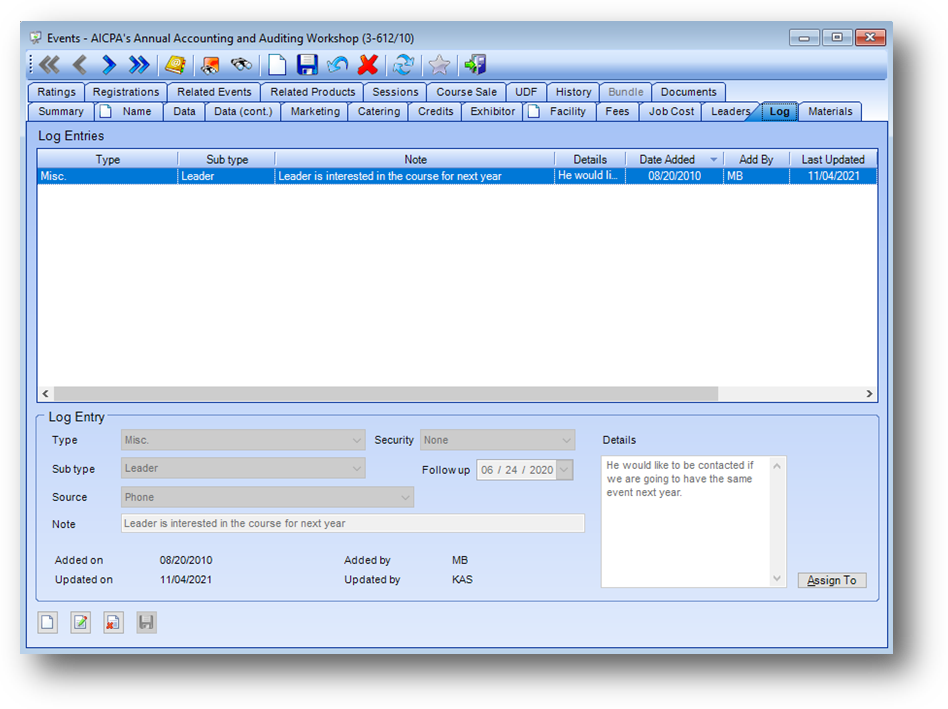The height and width of the screenshot is (709, 948).
Task: Click the binoculars find icon
Action: pos(241,64)
